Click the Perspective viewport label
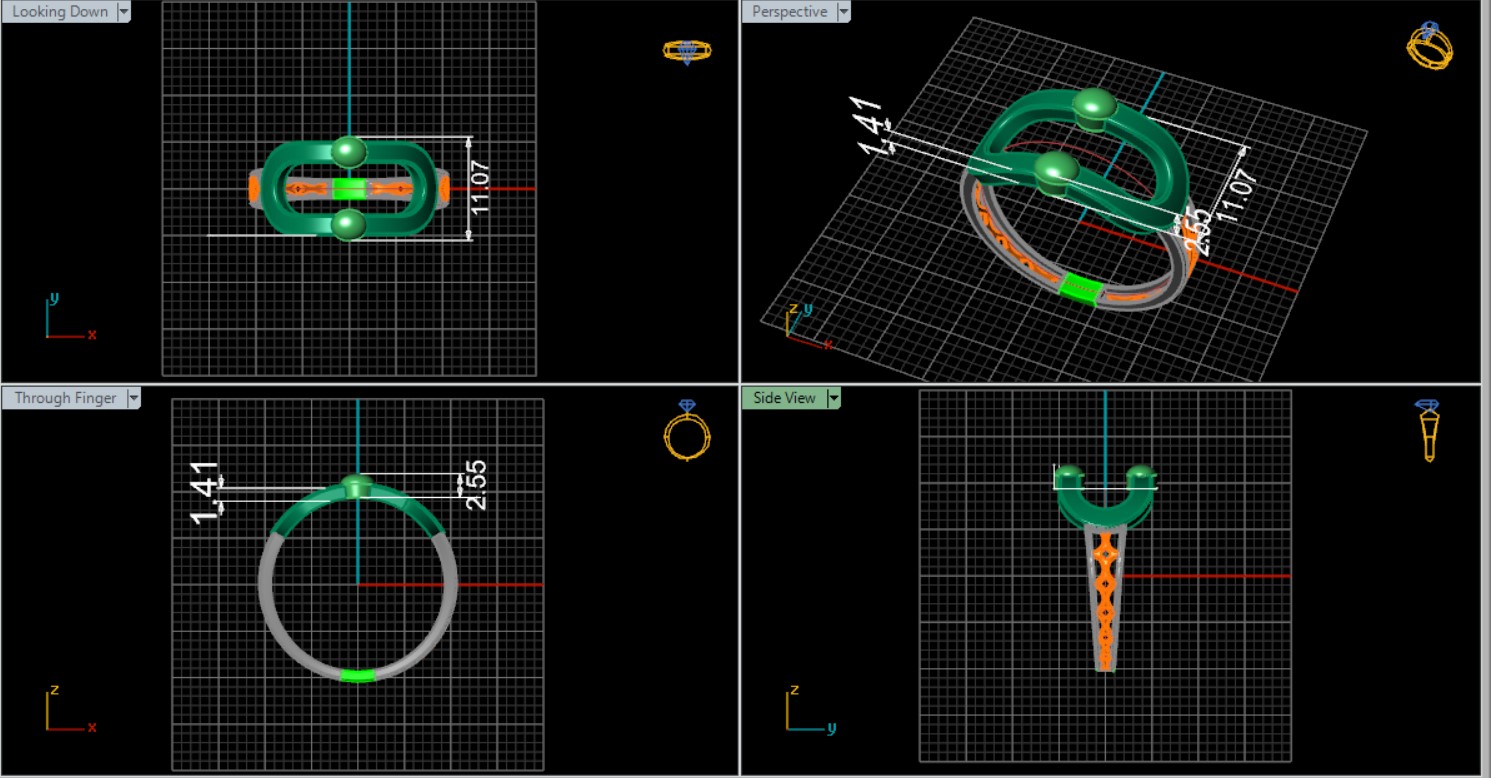The image size is (1491, 778). (789, 12)
